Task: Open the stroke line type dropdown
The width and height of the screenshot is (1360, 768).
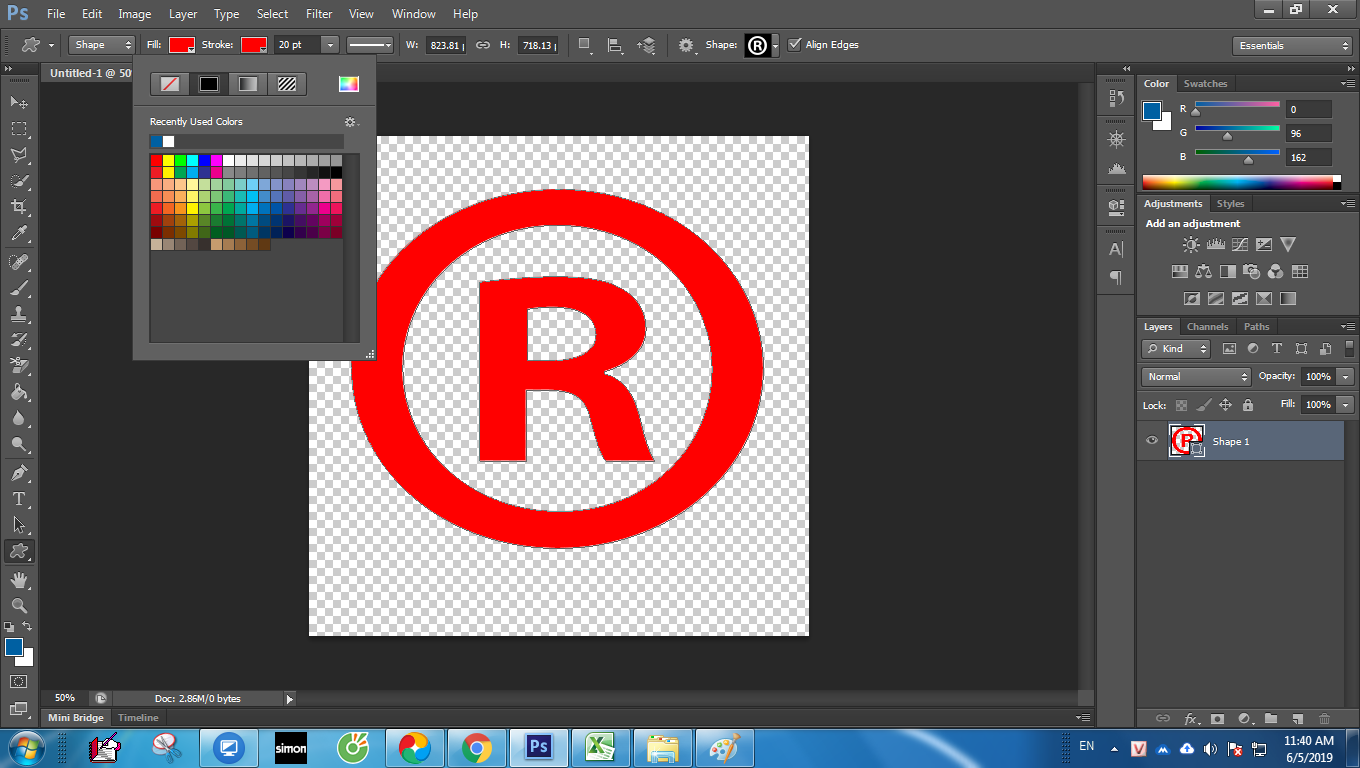Action: 370,45
